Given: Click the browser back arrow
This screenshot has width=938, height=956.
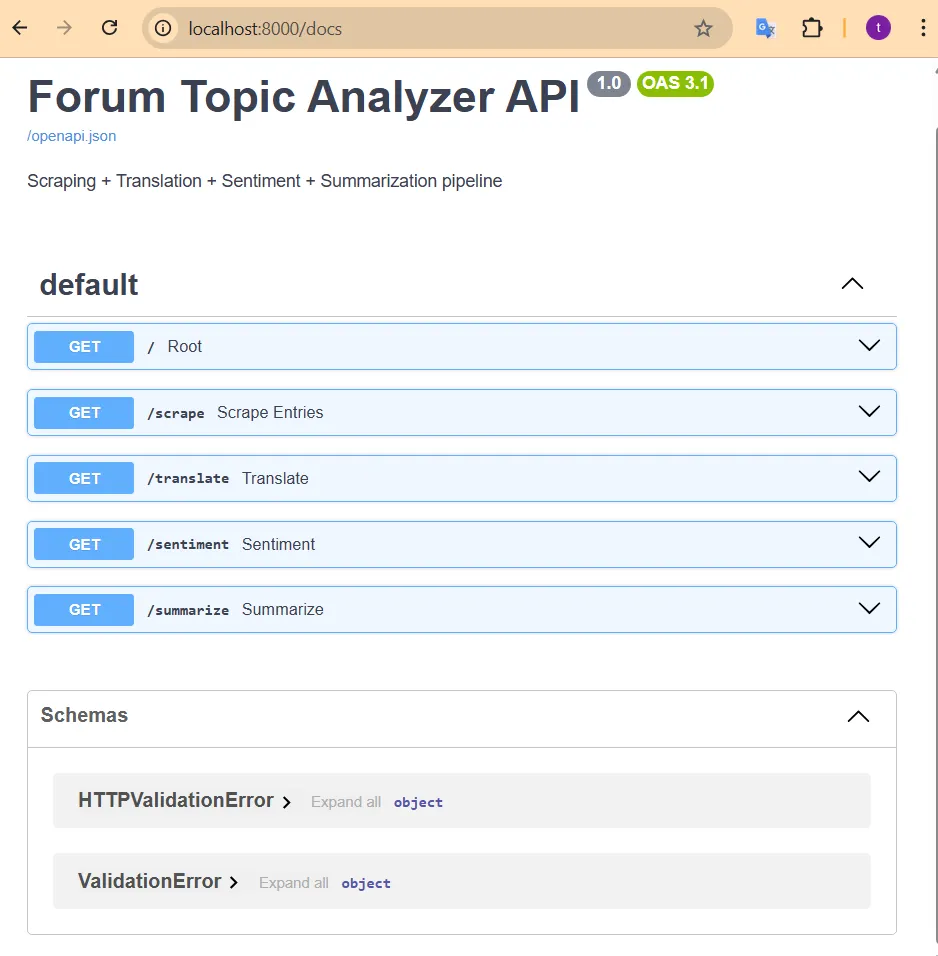Looking at the screenshot, I should tap(20, 28).
